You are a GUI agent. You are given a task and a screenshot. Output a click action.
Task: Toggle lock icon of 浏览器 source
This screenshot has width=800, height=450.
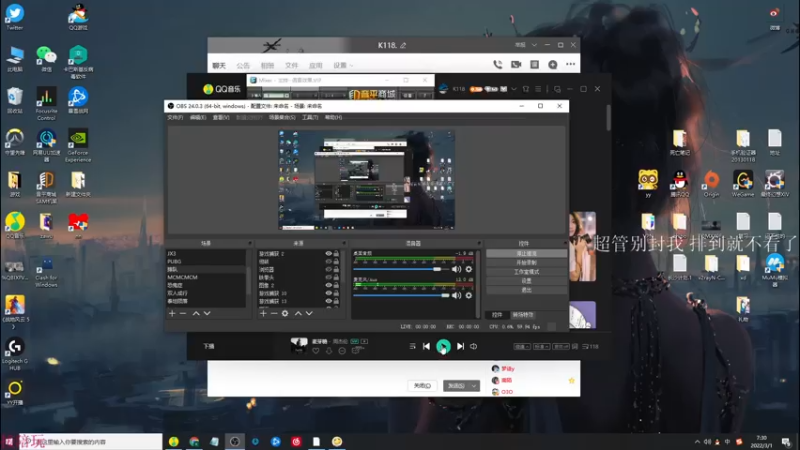pyautogui.click(x=336, y=269)
